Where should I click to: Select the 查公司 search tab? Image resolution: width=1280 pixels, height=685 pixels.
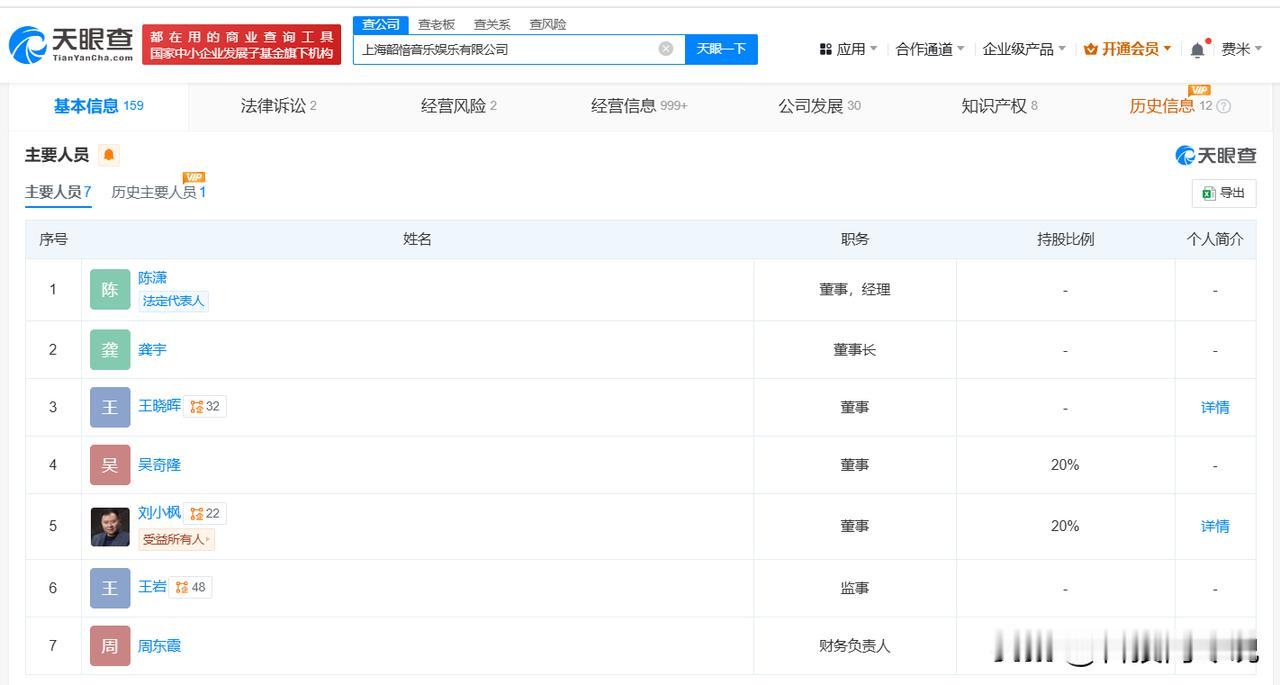click(381, 24)
